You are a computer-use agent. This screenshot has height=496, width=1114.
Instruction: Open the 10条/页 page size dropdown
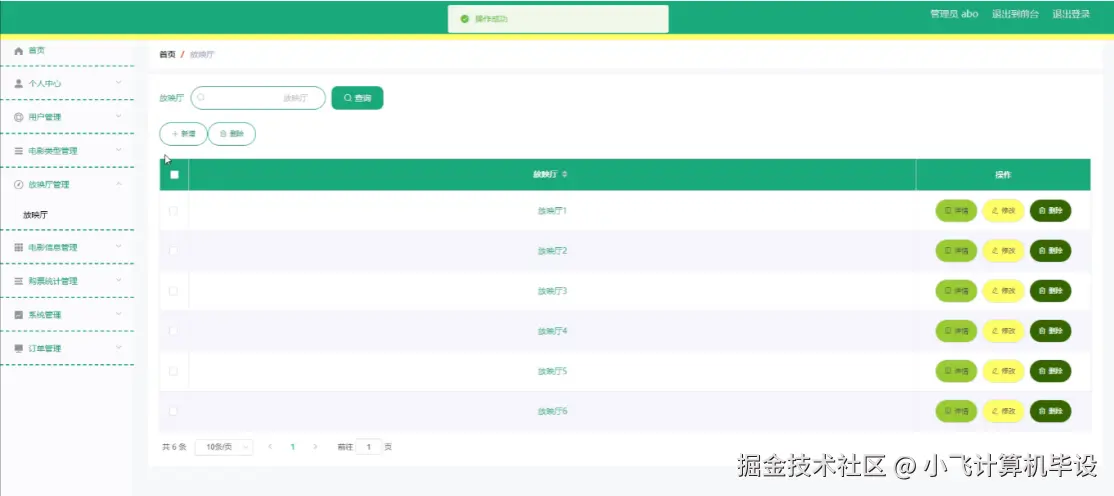click(224, 447)
